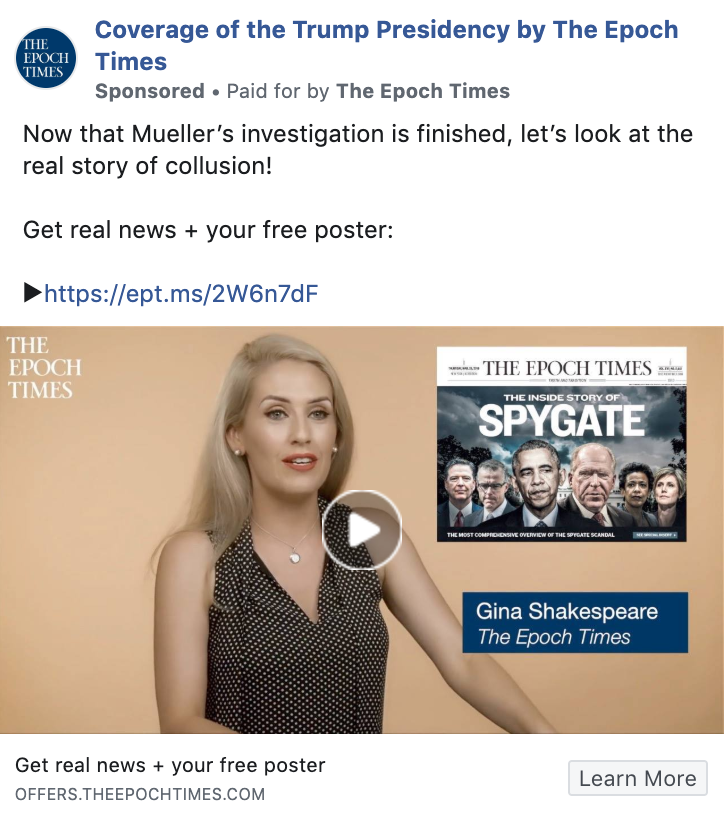Click The Epoch Times watermark logo in video

click(x=43, y=368)
